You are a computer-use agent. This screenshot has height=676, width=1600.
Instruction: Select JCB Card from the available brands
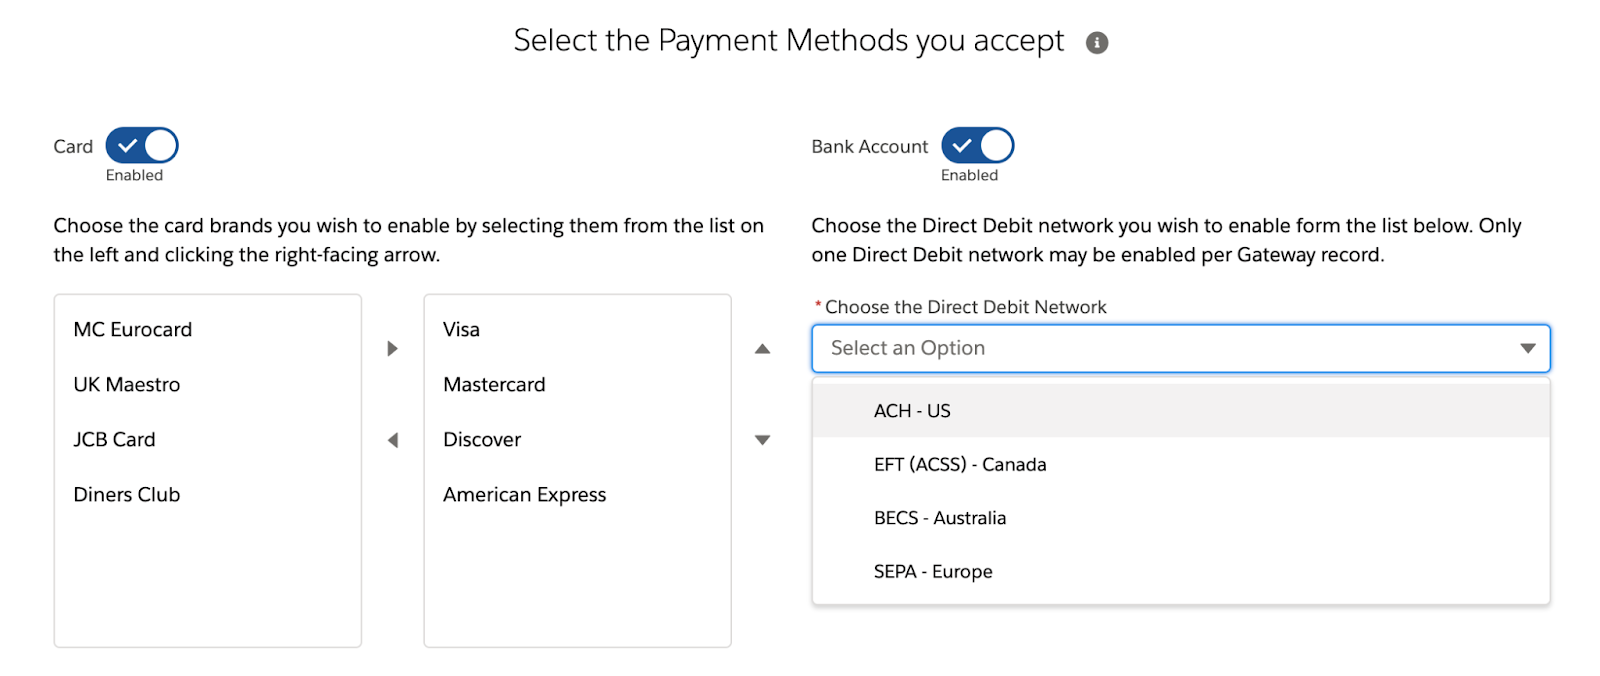(114, 439)
